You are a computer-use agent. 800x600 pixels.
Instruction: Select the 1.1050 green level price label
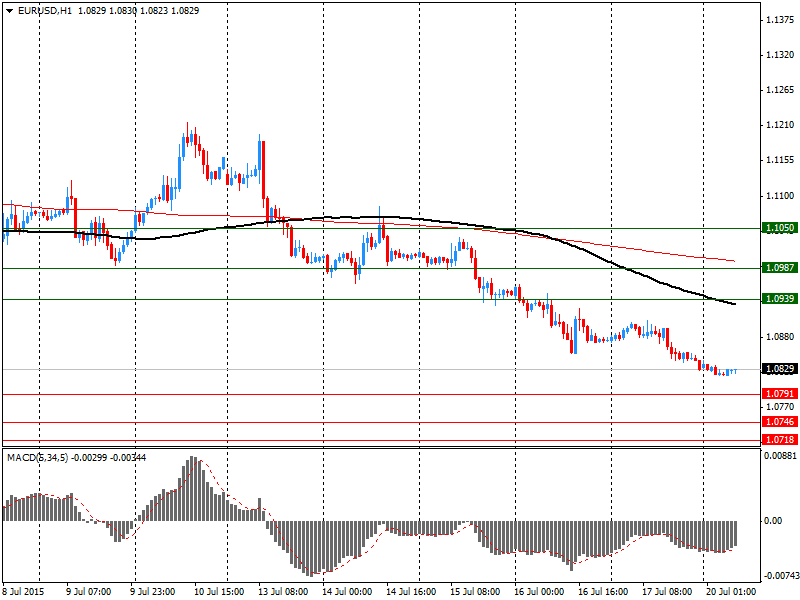(x=780, y=228)
